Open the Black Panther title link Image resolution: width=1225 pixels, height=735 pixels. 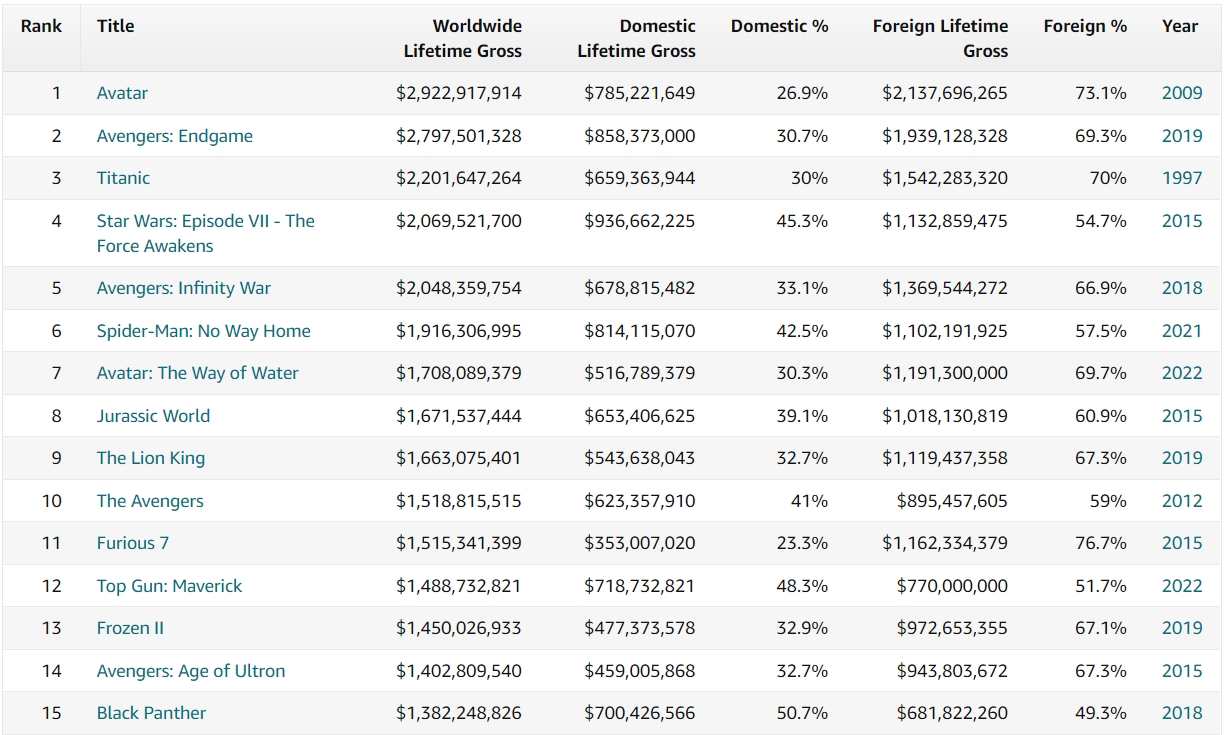[x=151, y=713]
